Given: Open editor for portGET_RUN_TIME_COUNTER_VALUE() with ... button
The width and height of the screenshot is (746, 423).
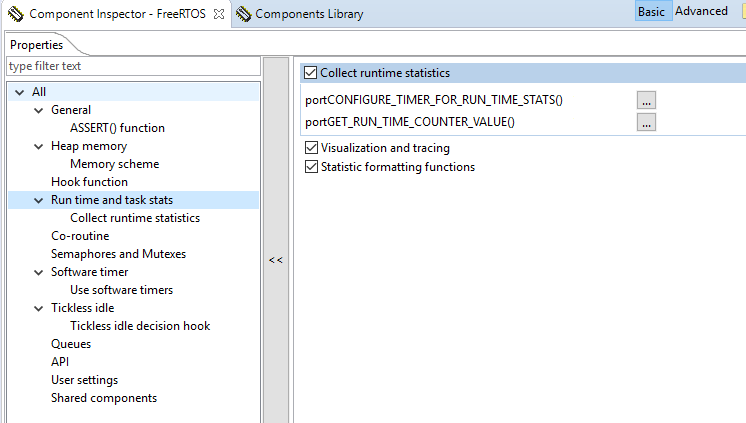Looking at the screenshot, I should pyautogui.click(x=646, y=122).
